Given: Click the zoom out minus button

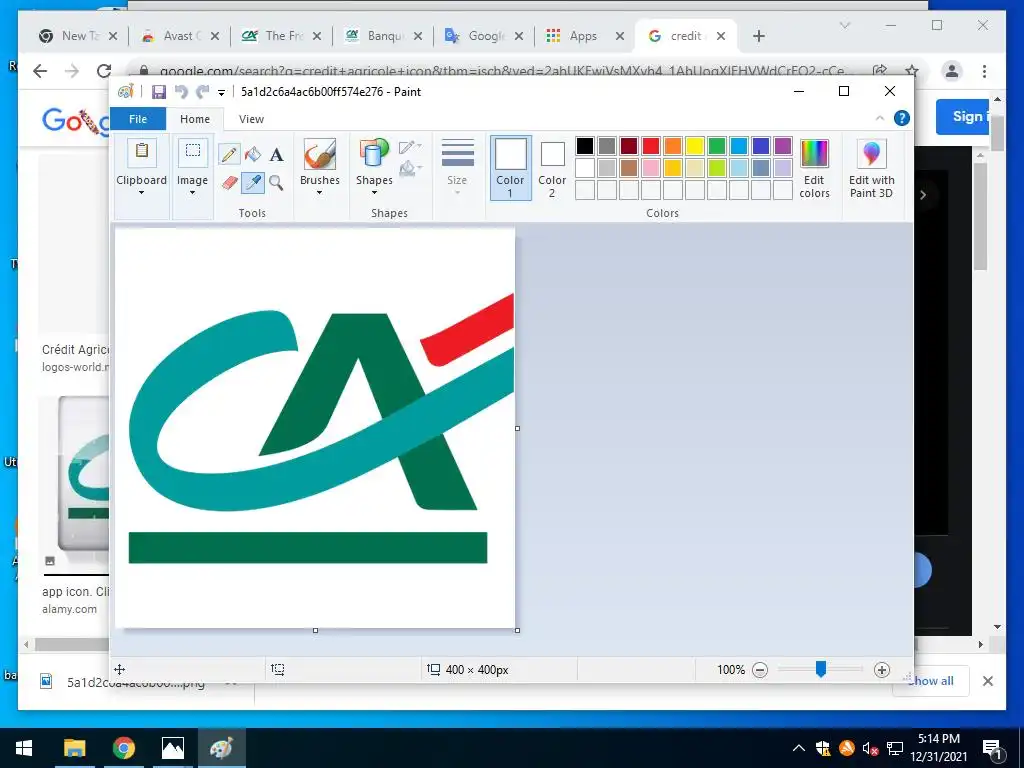Looking at the screenshot, I should coord(760,669).
